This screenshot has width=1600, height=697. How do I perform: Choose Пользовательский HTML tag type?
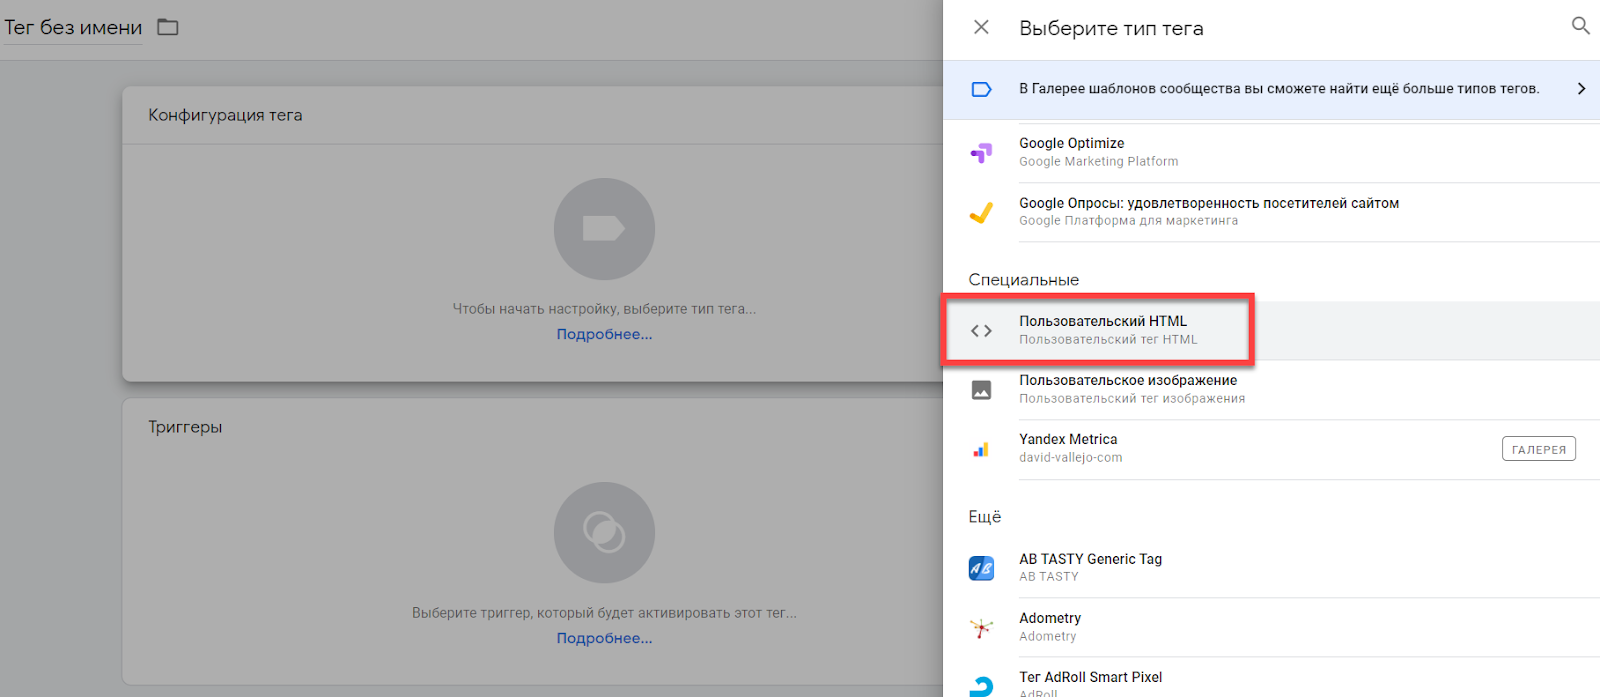[1271, 331]
